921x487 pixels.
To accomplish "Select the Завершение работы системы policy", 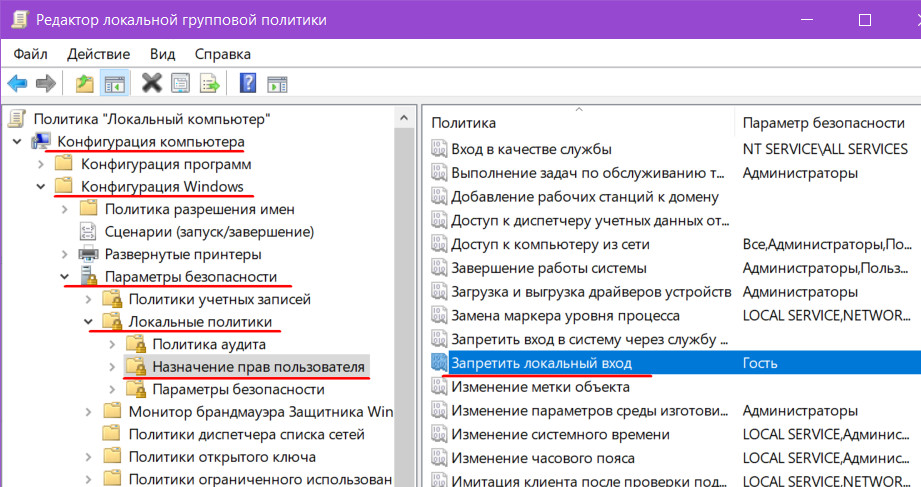I will 548,268.
